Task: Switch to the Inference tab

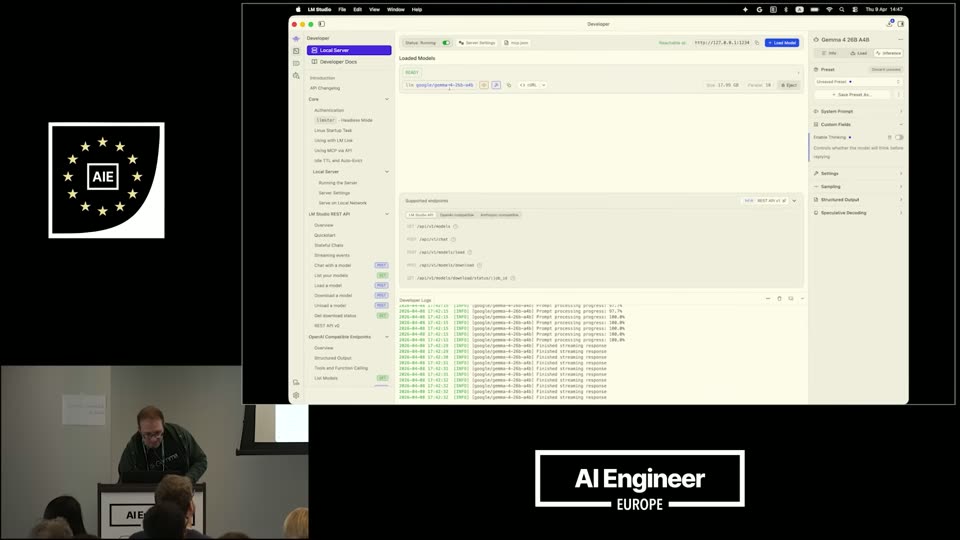Action: 888,53
